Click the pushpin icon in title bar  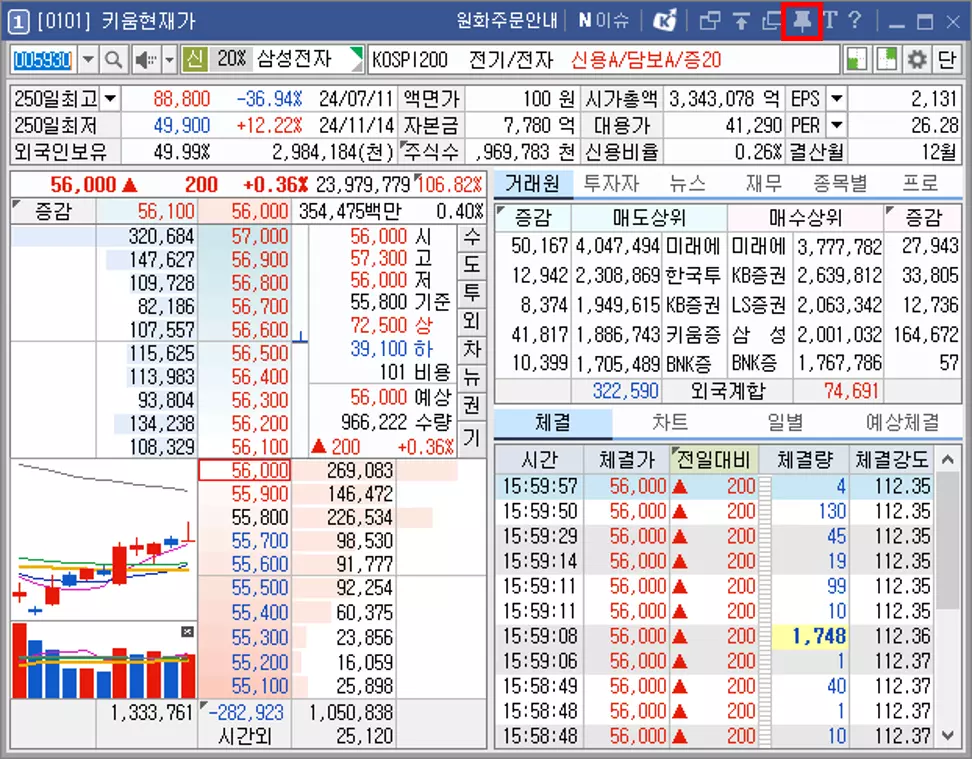pyautogui.click(x=802, y=21)
